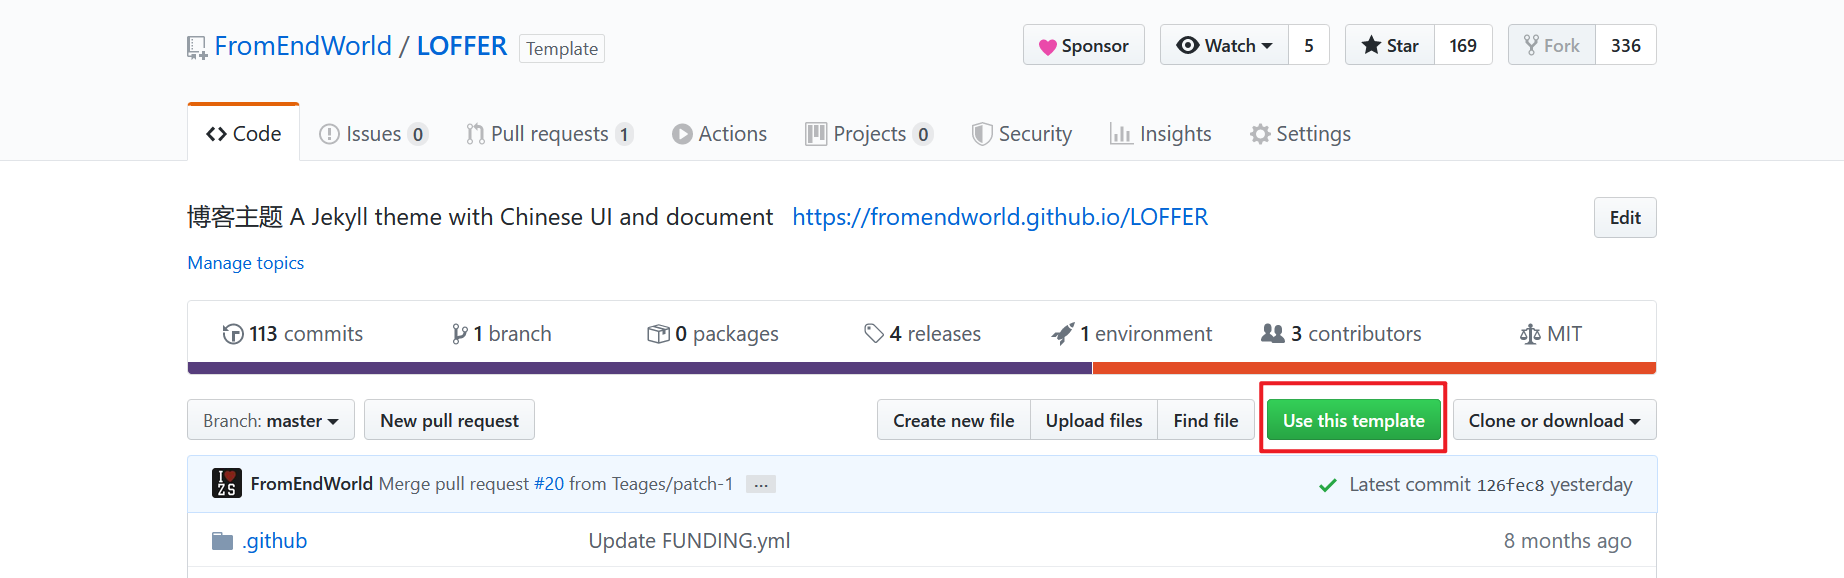Click the FromEndWorld avatar in the commit row
This screenshot has width=1844, height=578.
(227, 483)
